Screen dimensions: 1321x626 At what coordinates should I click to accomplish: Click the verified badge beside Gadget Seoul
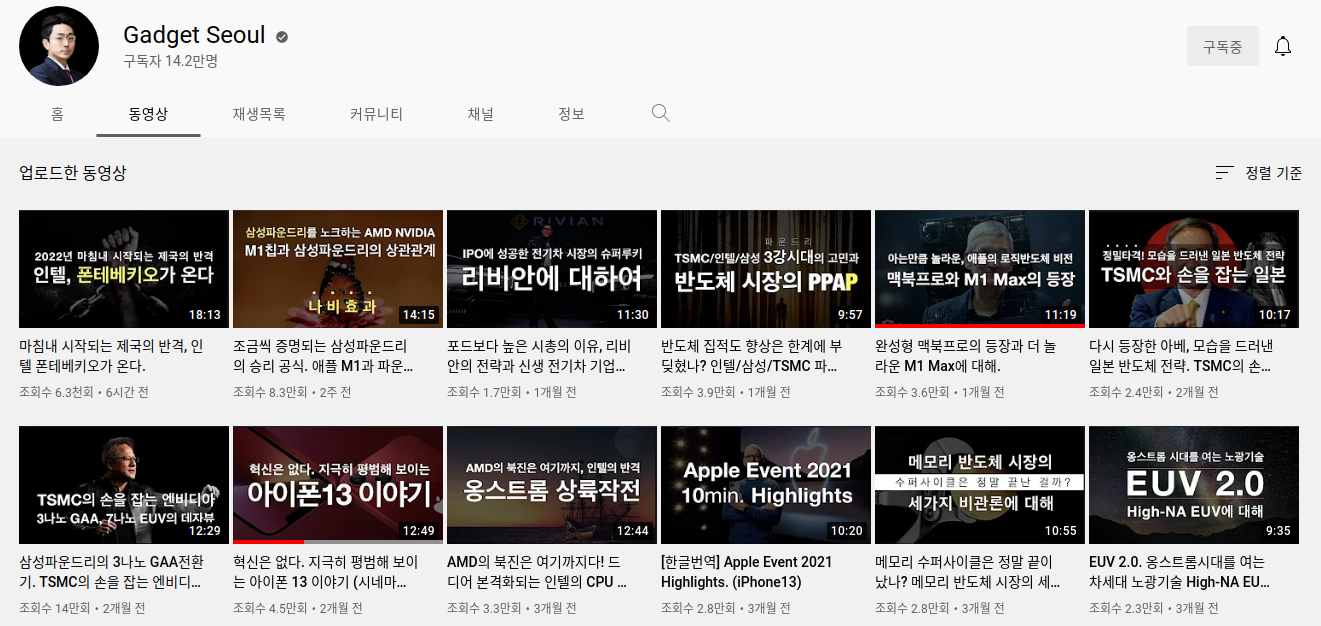(282, 37)
